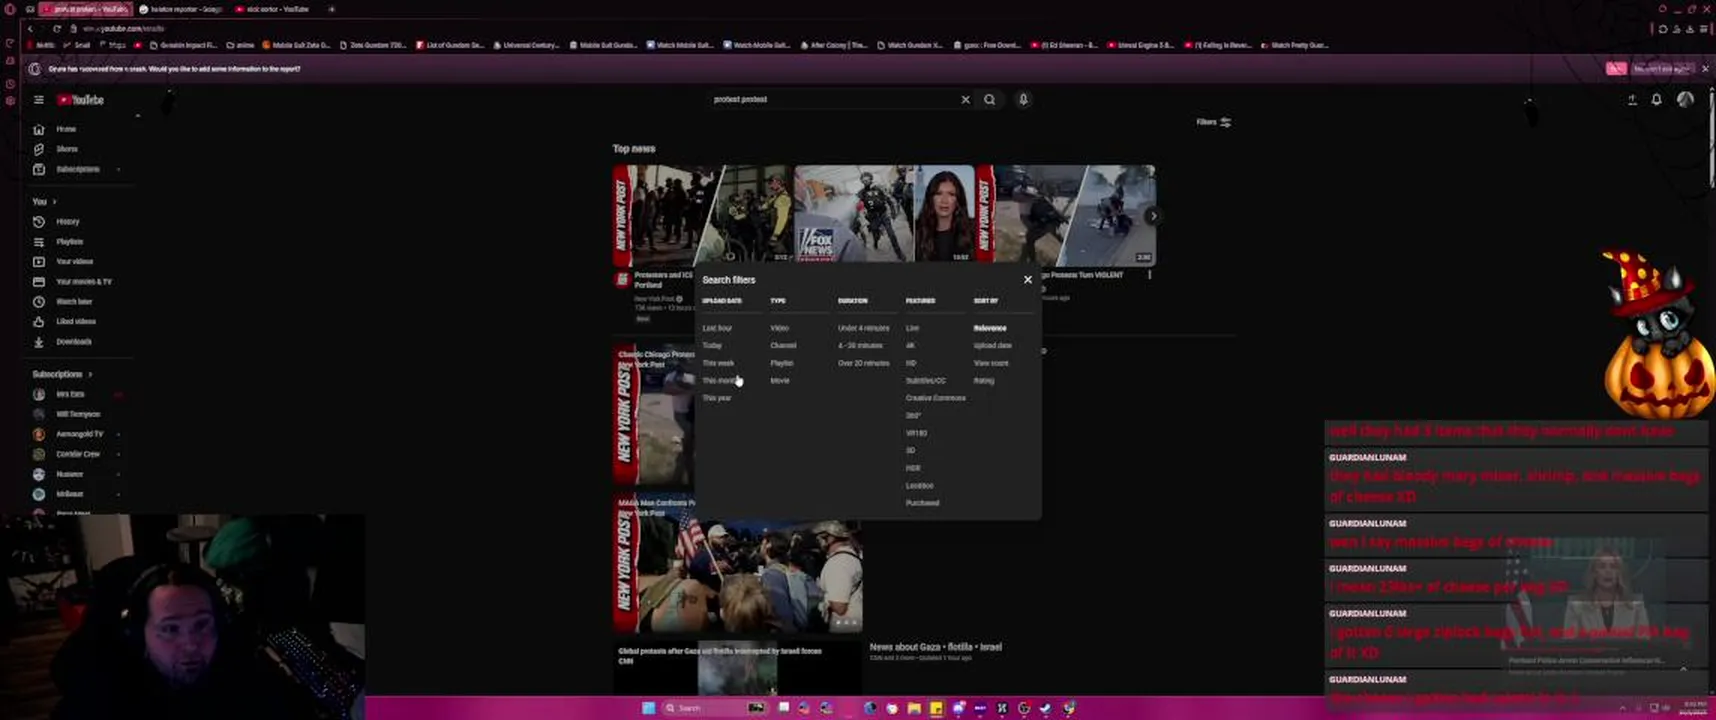Open Corridor Crew subscription channel
1716x720 pixels.
[77, 454]
